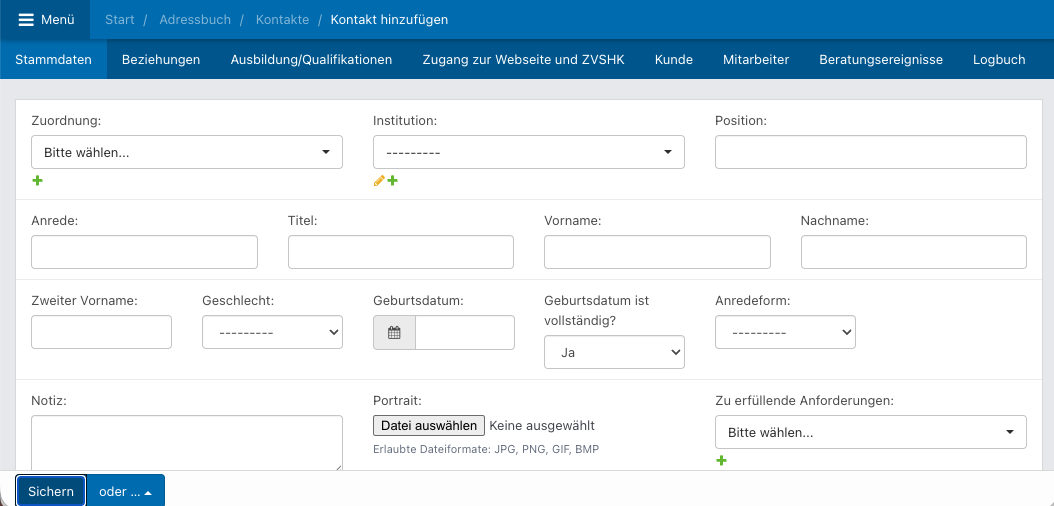The image size is (1054, 506).
Task: Expand the 'oder ...' split button
Action: click(x=126, y=492)
